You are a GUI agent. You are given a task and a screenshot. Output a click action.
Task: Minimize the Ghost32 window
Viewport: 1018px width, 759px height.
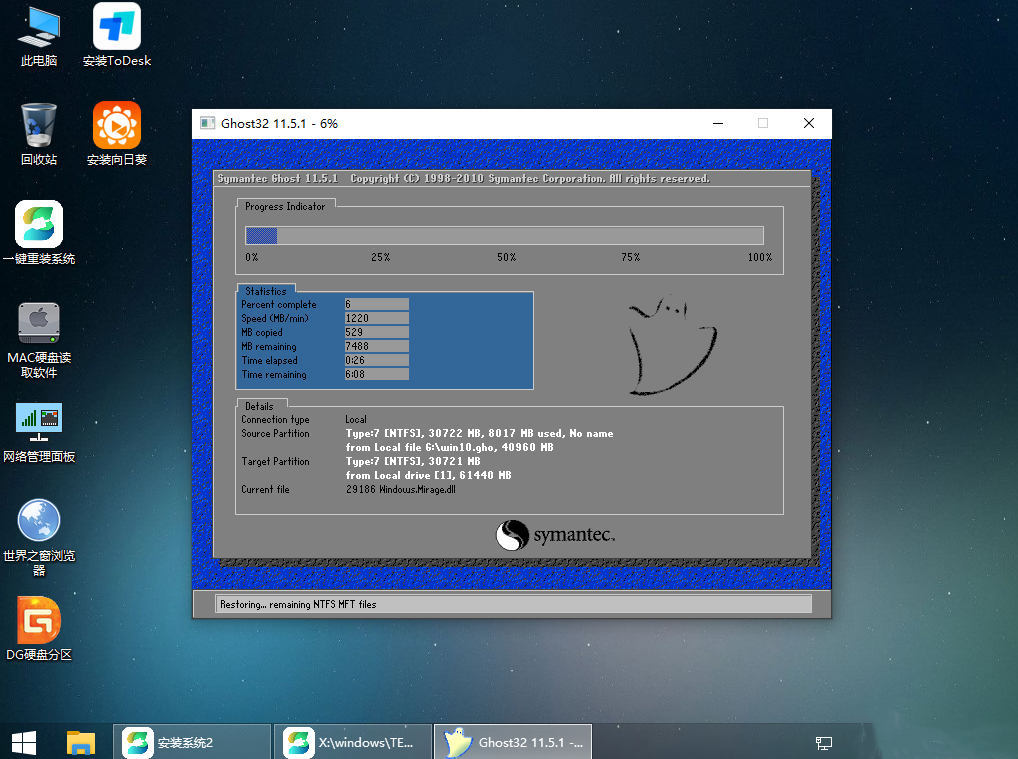pyautogui.click(x=717, y=122)
